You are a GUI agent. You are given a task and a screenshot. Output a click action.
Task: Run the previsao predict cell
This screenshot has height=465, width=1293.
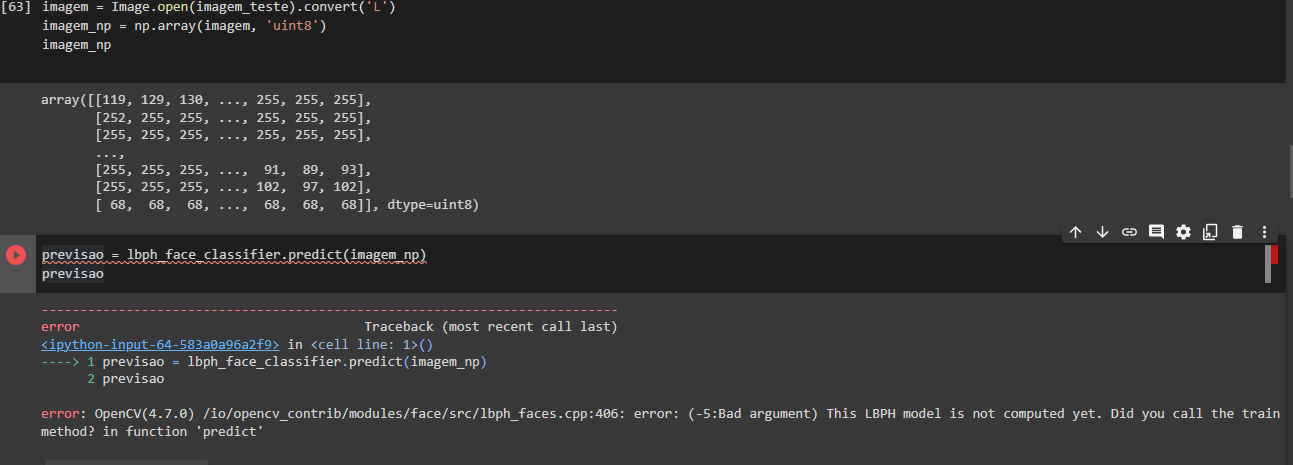coord(16,255)
